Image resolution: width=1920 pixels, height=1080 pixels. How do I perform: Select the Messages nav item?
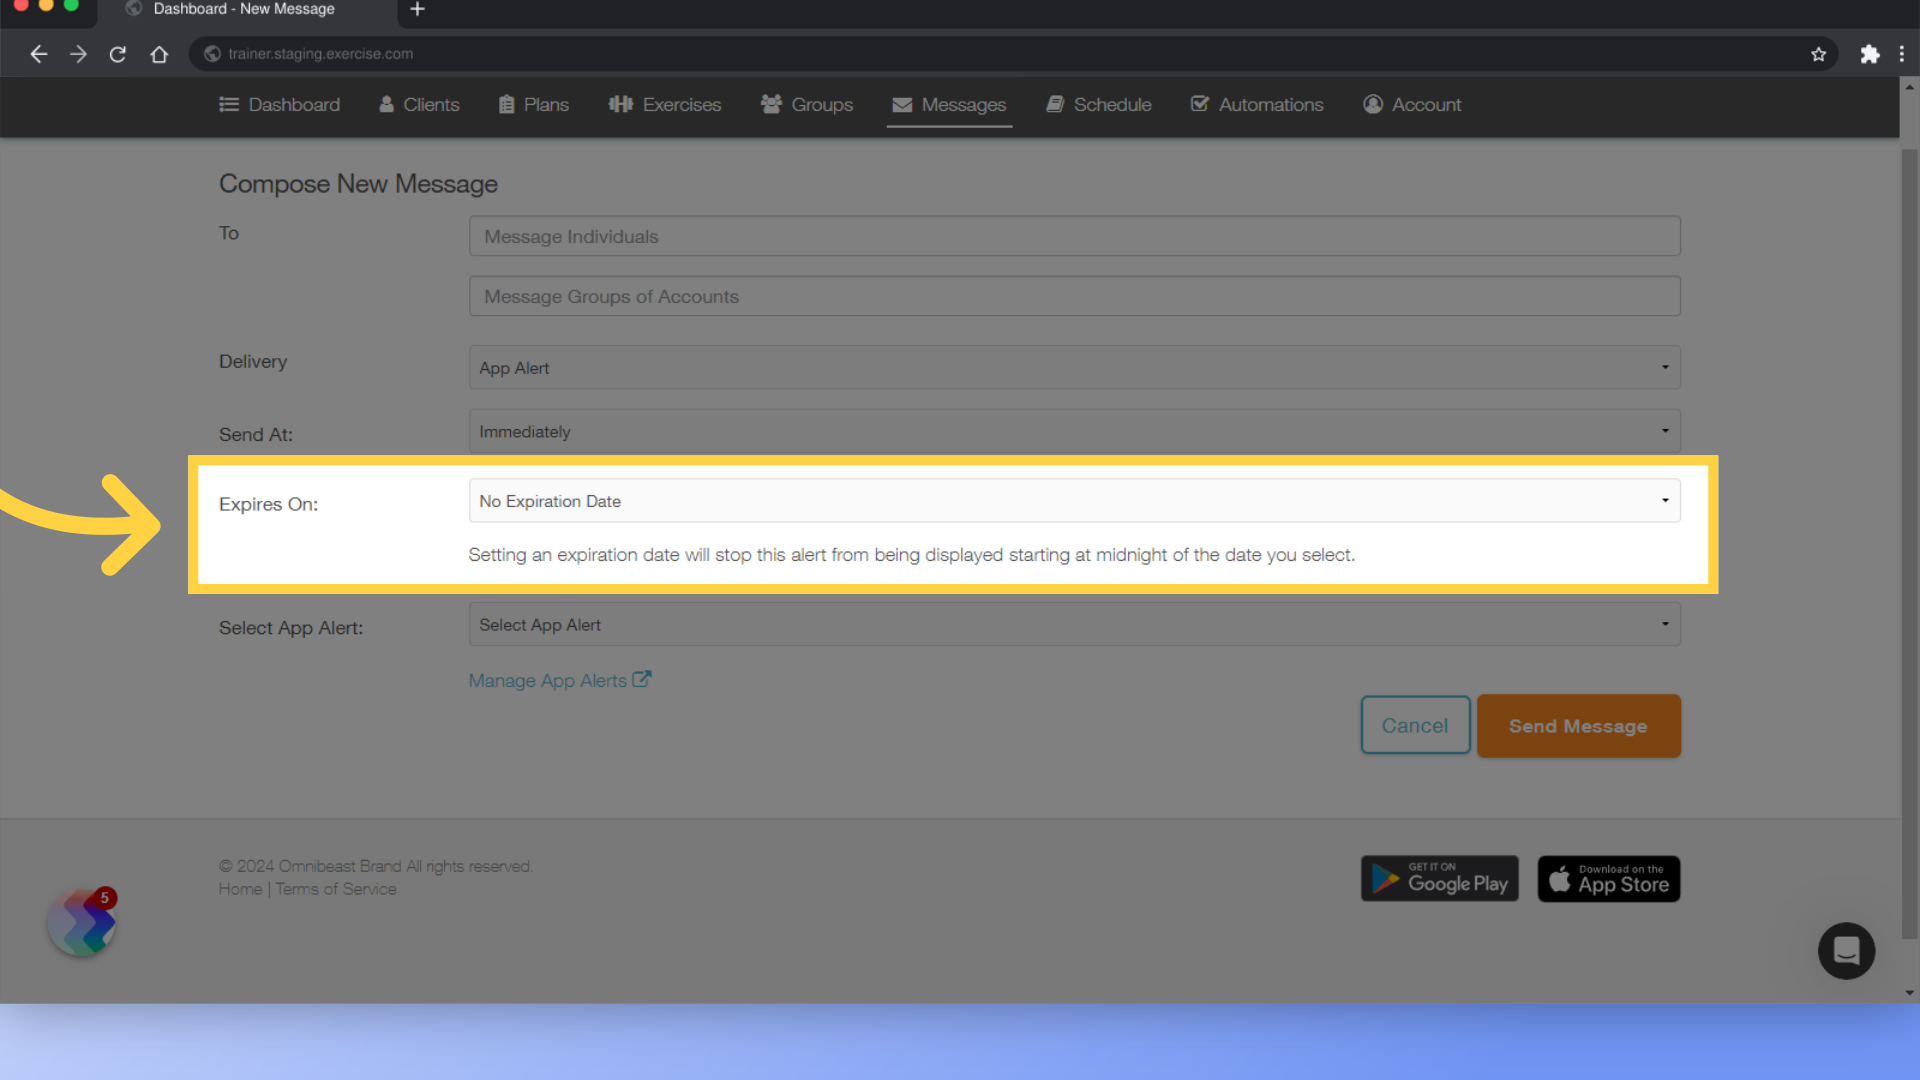pyautogui.click(x=949, y=105)
